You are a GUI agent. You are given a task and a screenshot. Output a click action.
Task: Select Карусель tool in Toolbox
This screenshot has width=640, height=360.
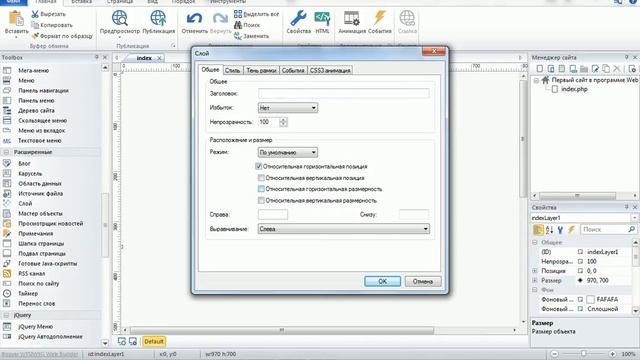[x=30, y=173]
